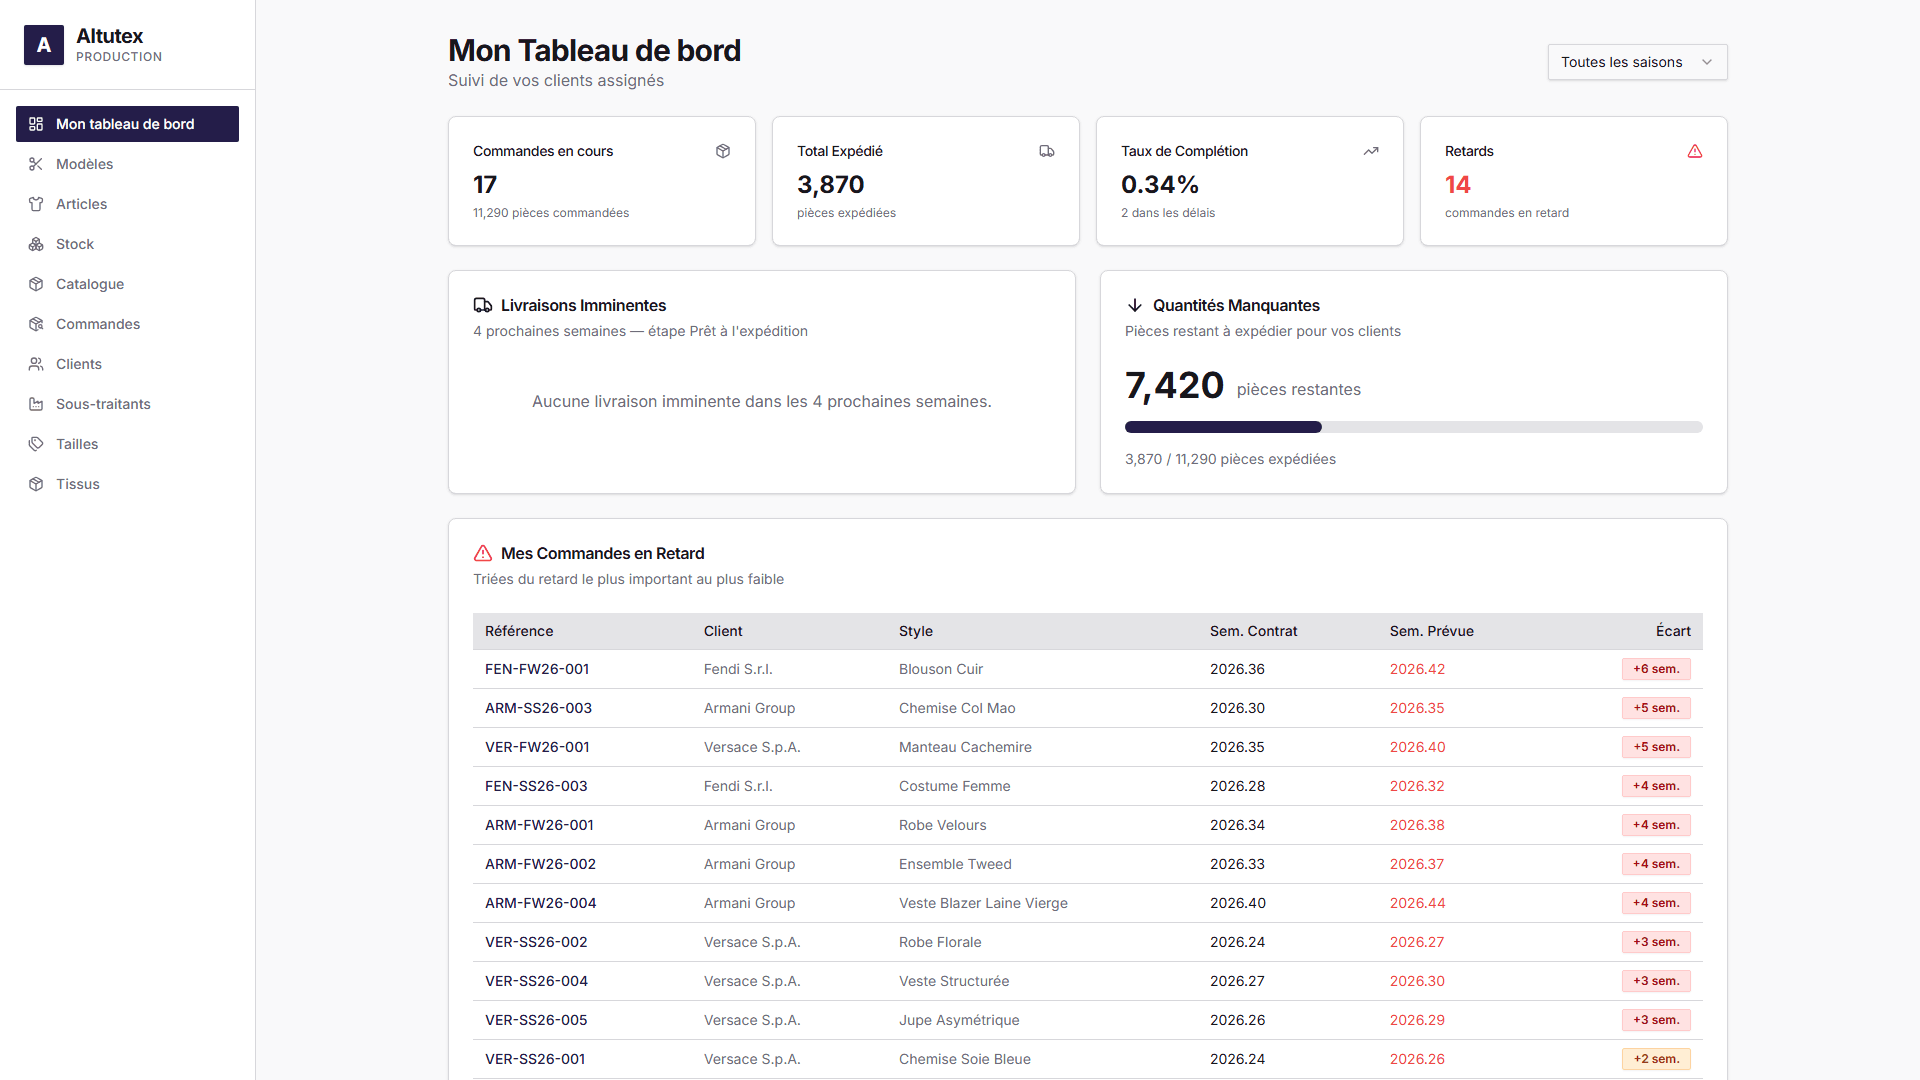Image resolution: width=1920 pixels, height=1080 pixels.
Task: Select the Stock sidebar entry
Action: tap(127, 244)
